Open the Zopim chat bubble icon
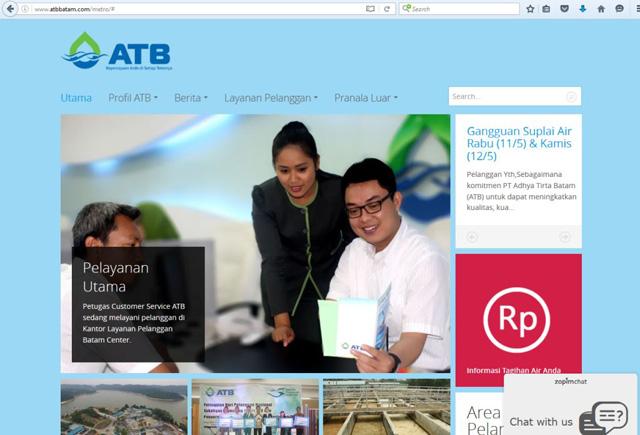640x435 pixels. click(604, 417)
